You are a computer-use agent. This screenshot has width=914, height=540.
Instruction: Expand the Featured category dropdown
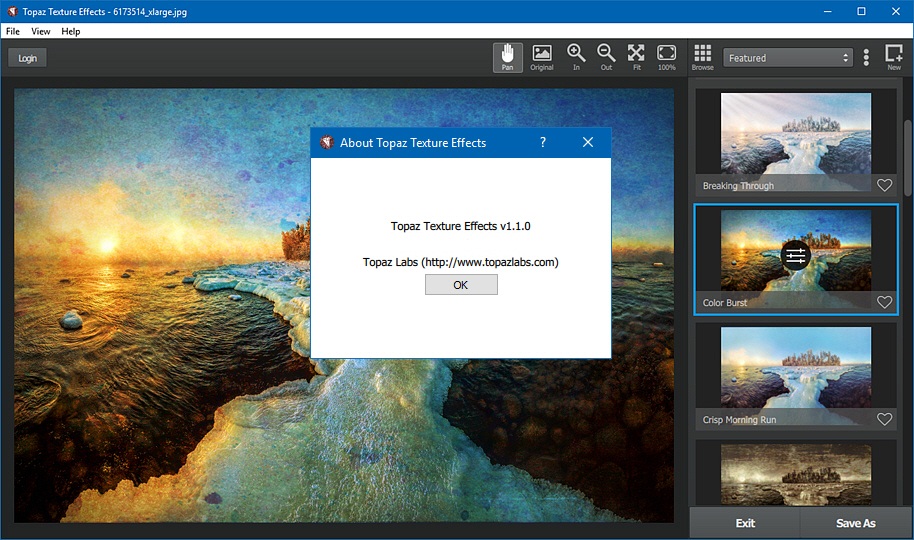point(788,58)
